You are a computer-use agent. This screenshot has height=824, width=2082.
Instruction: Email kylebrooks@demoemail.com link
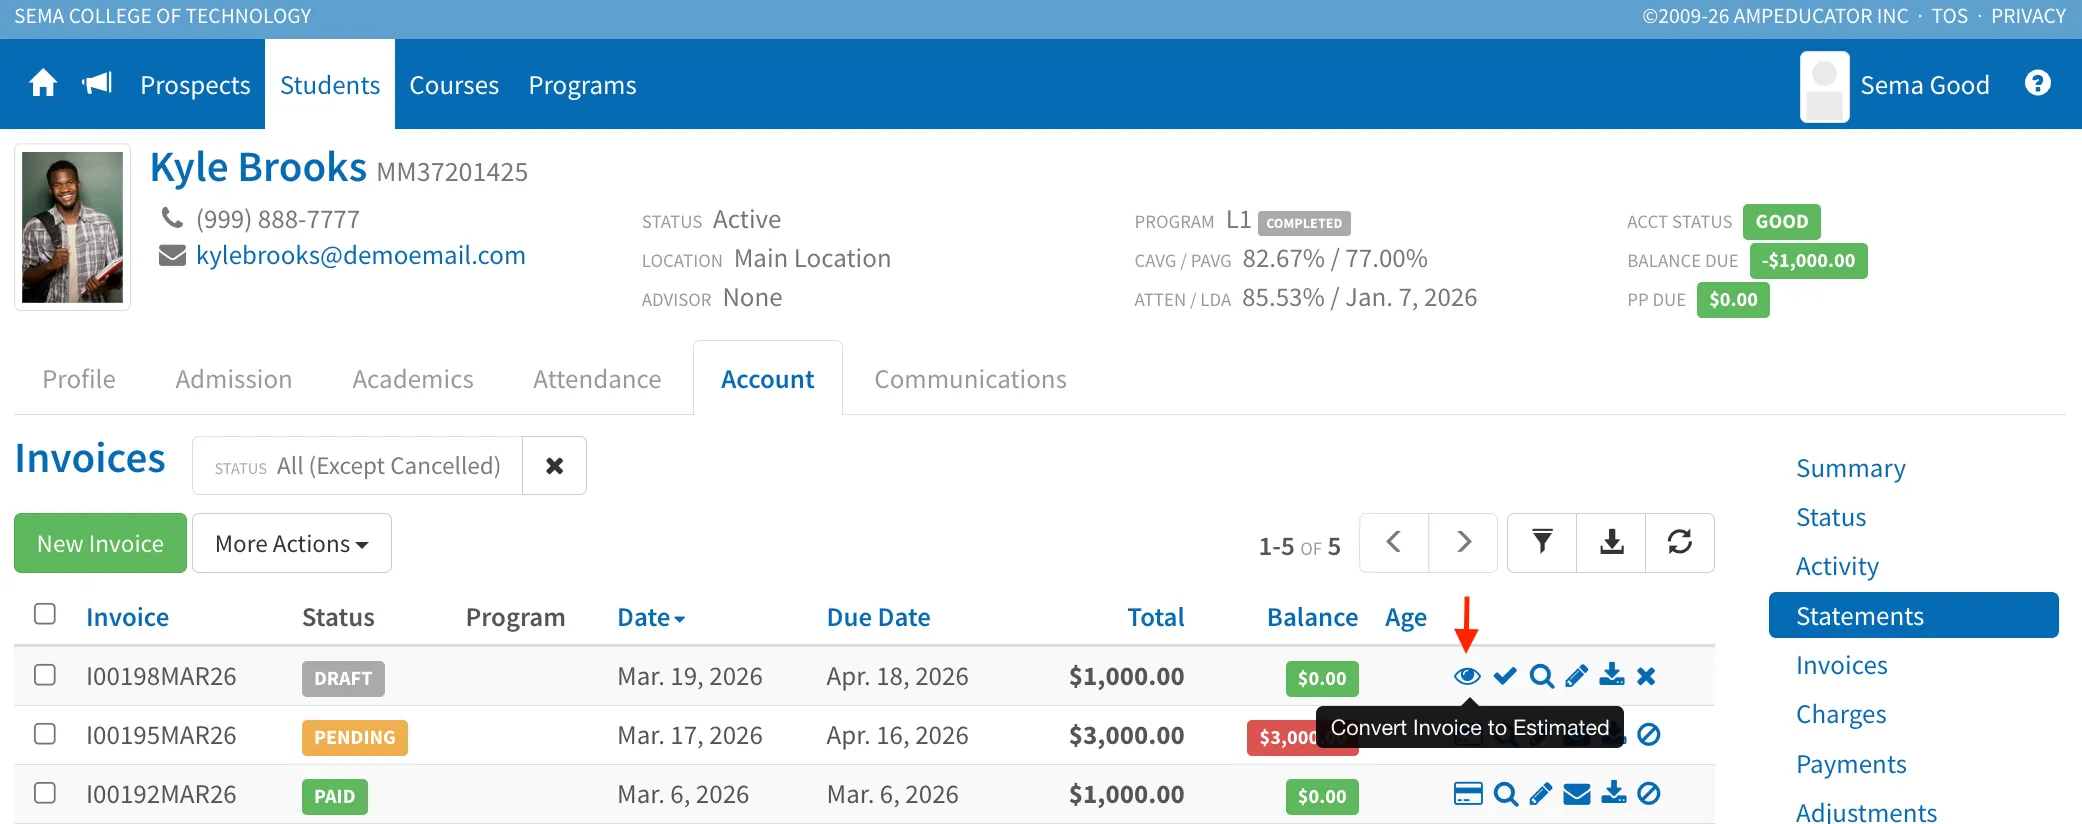[x=361, y=255]
